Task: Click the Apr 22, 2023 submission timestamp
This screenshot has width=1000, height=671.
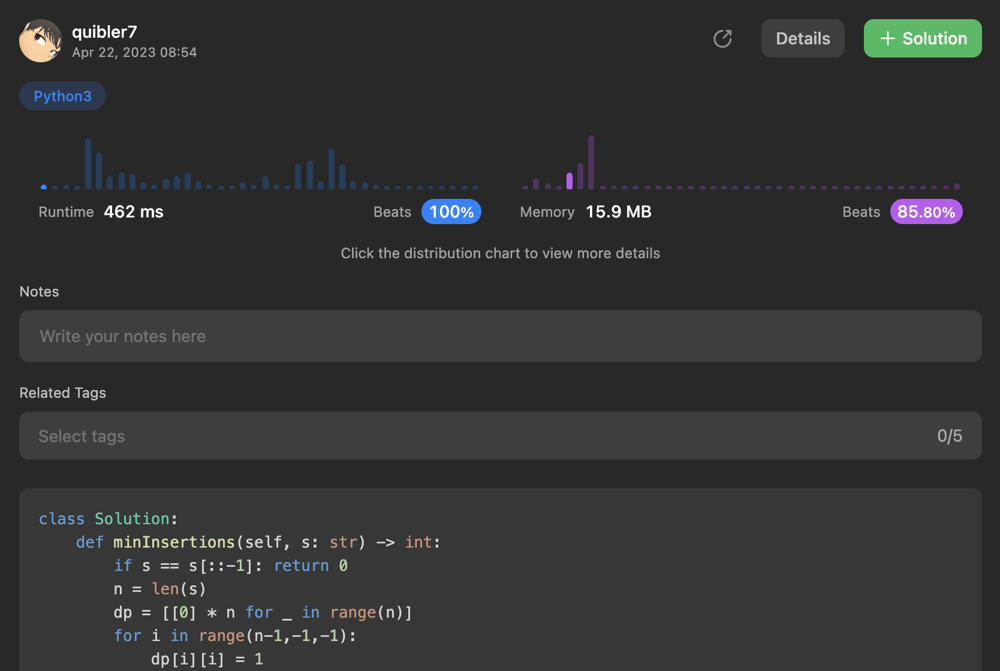Action: point(134,52)
